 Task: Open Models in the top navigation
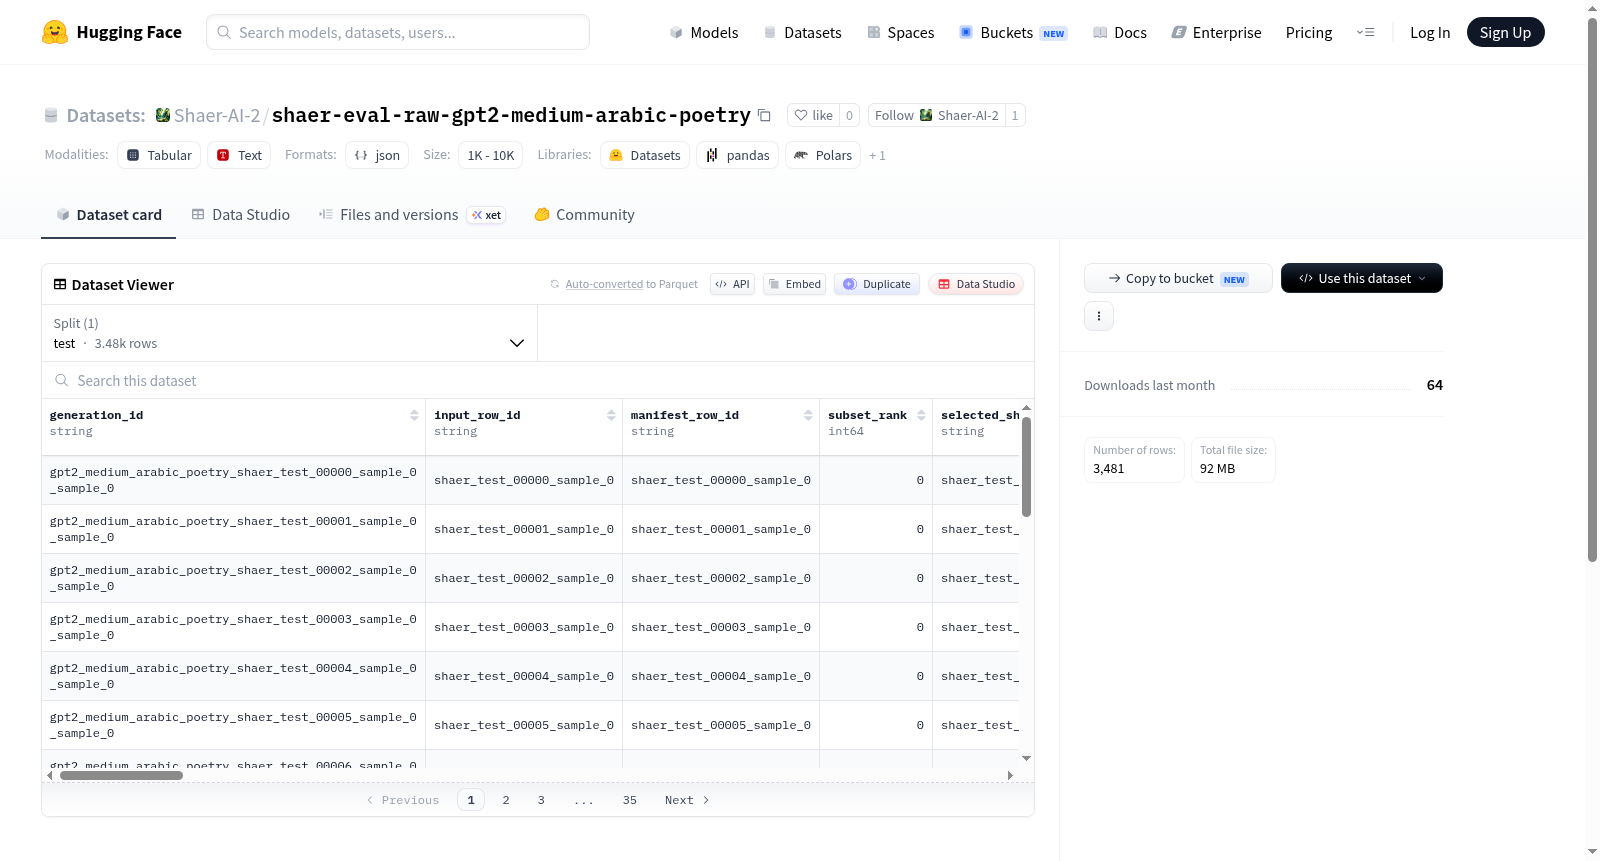click(704, 32)
